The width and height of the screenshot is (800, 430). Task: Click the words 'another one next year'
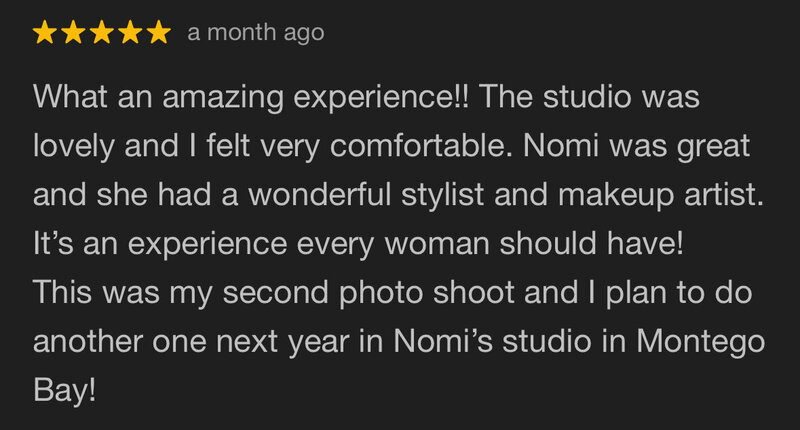coord(191,343)
